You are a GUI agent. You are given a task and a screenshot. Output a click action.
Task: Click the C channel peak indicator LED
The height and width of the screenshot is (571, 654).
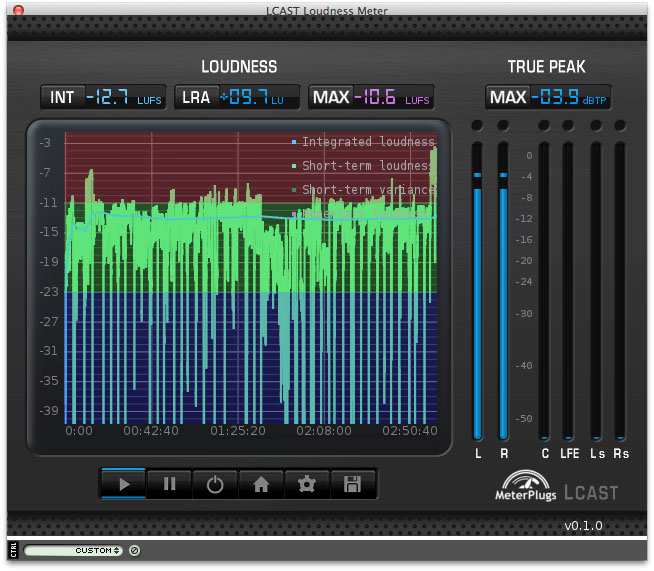544,125
